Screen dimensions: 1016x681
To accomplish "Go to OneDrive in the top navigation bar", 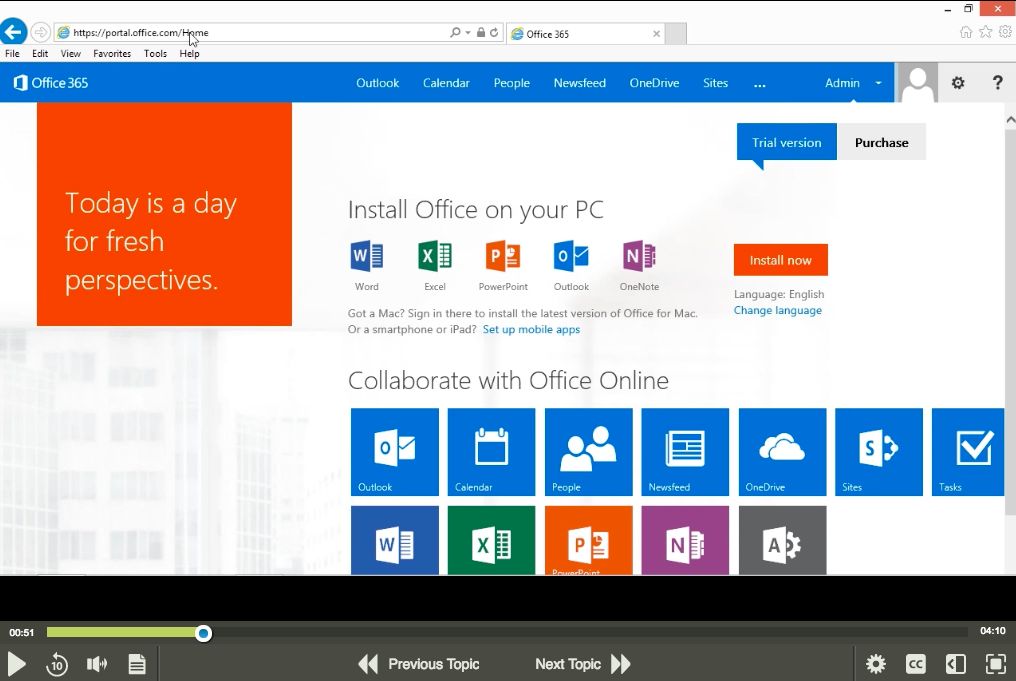I will tap(654, 83).
